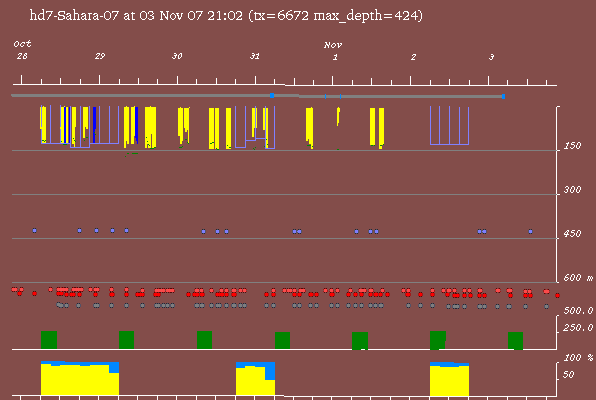Click the yellow percentage block near Oct 31
This screenshot has height=400, width=596.
coord(255,381)
